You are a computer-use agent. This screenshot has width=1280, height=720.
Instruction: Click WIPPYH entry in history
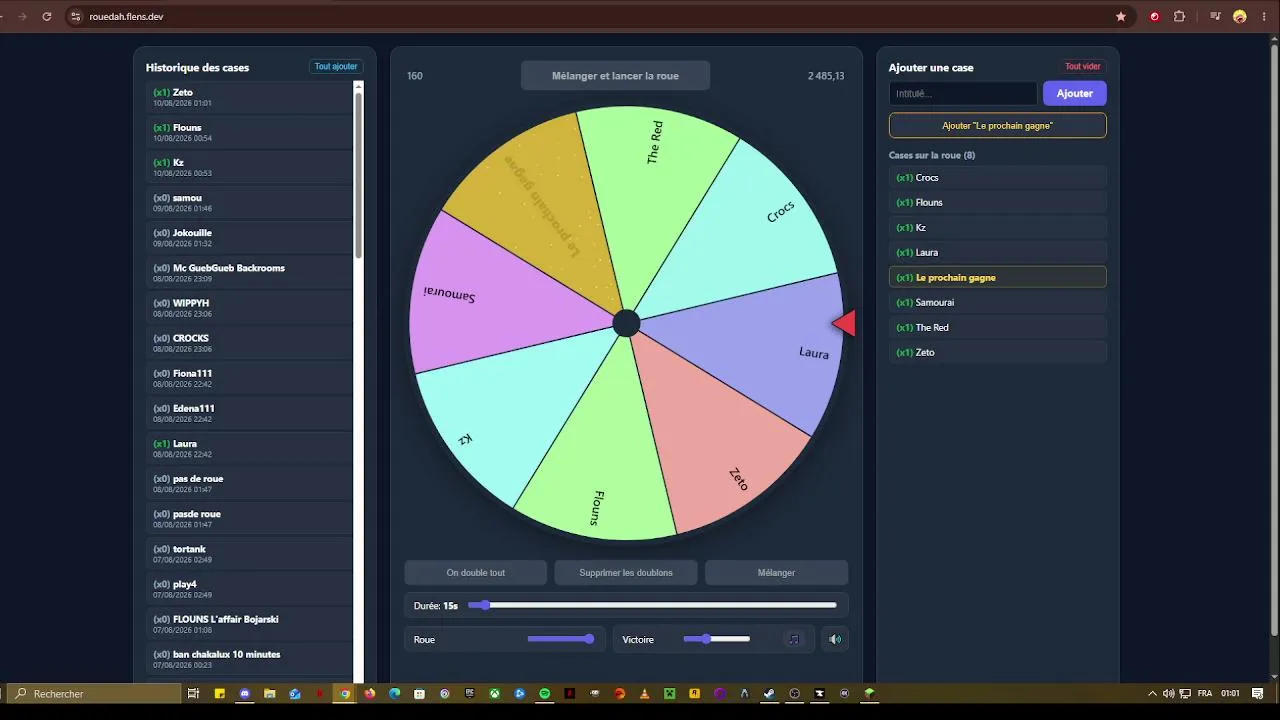[x=249, y=307]
